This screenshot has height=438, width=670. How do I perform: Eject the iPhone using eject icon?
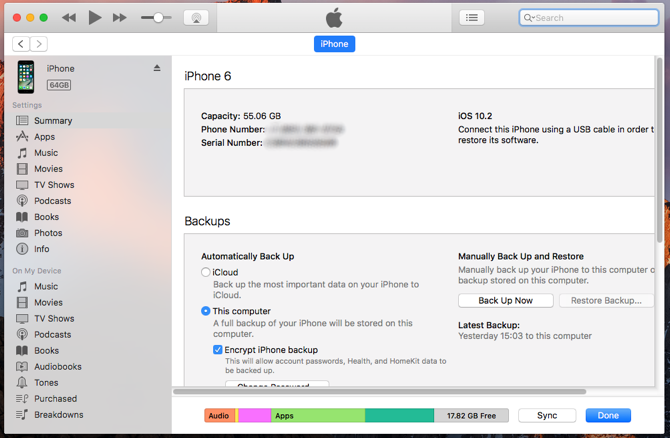[157, 68]
